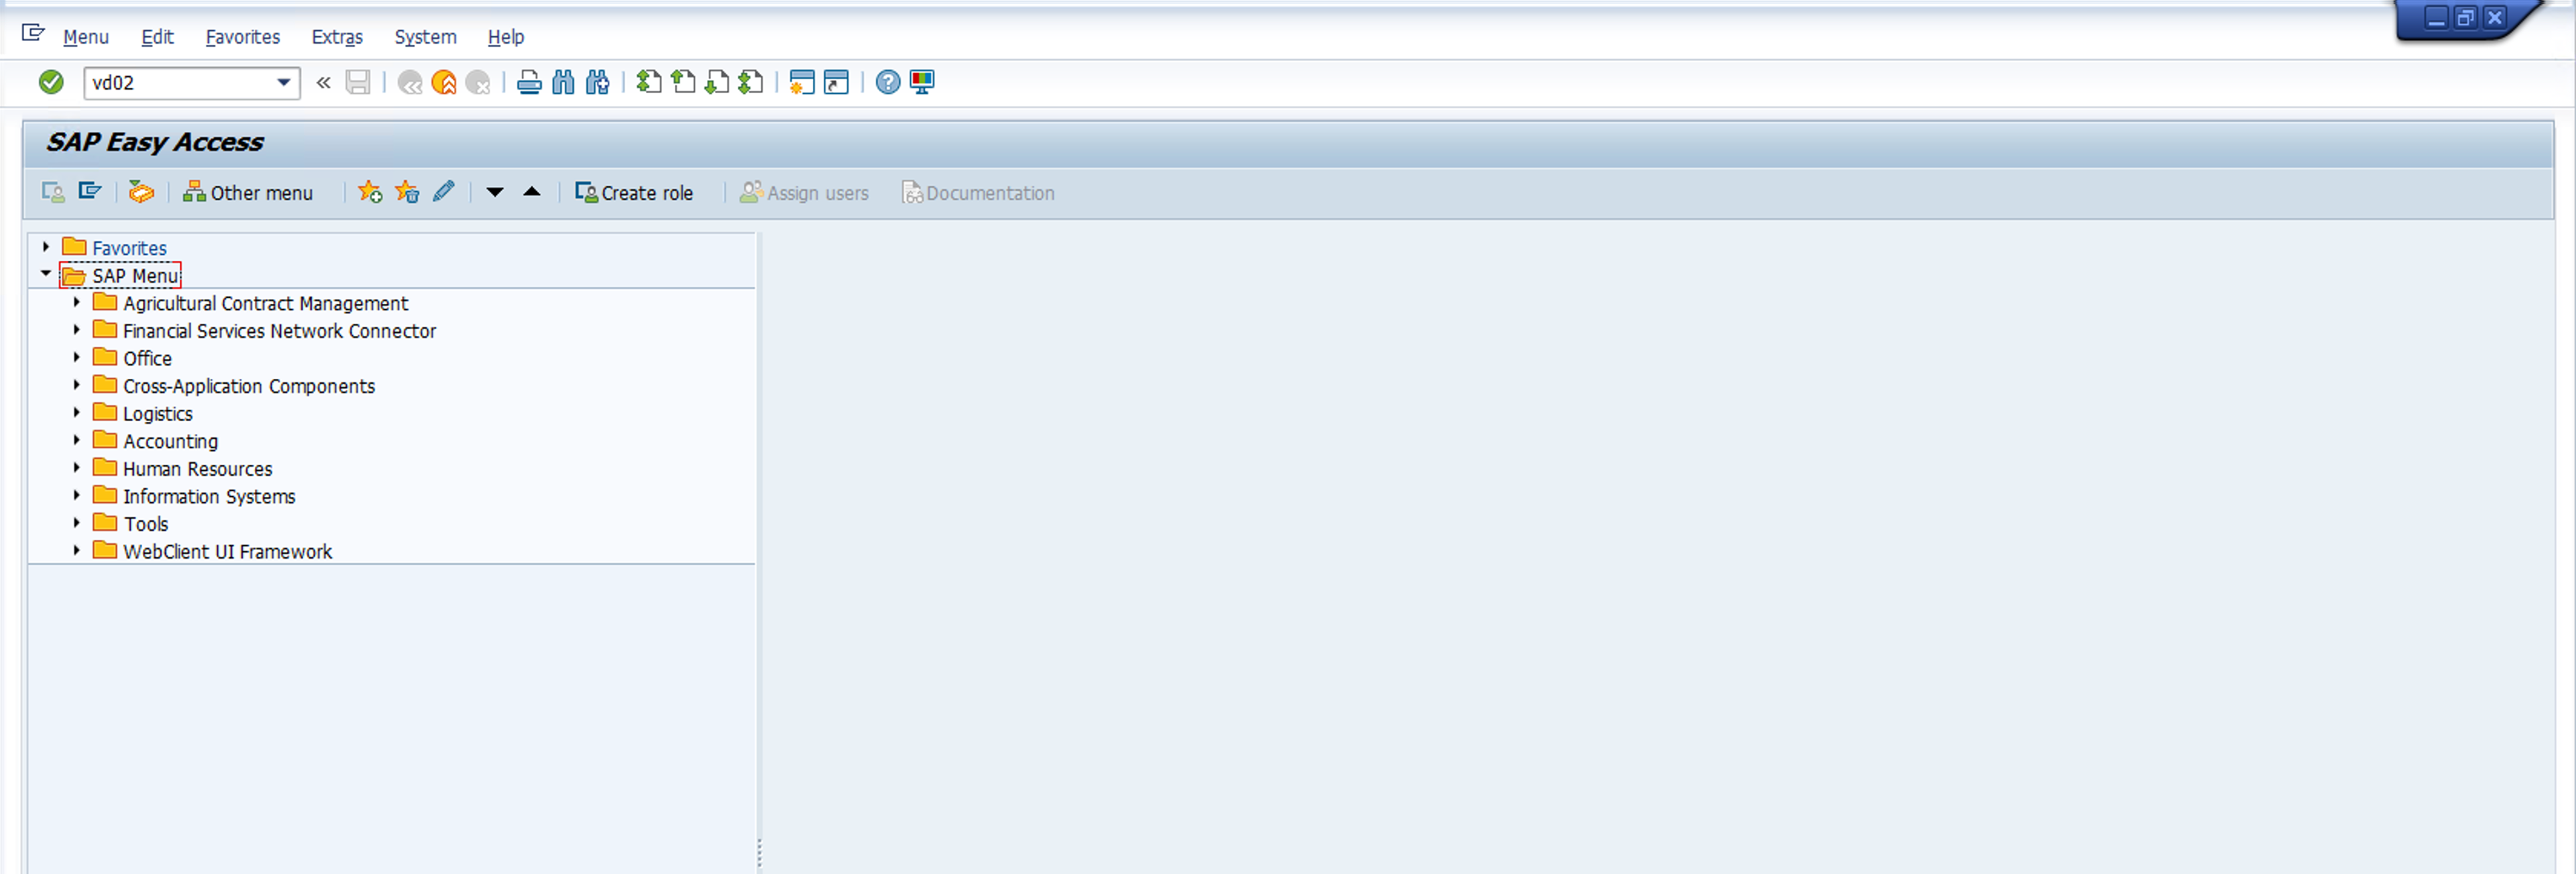2576x874 pixels.
Task: Click Delete Favorites star icon
Action: [407, 192]
